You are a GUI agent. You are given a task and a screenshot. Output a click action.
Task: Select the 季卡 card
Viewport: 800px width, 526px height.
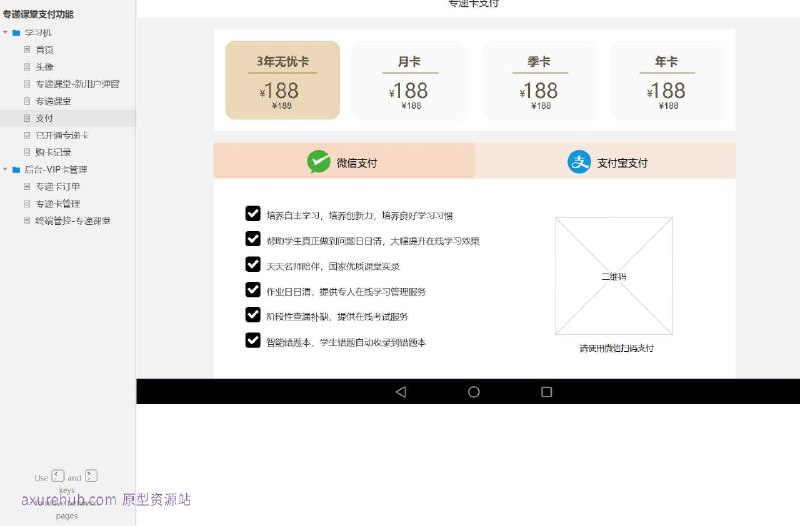(x=539, y=80)
